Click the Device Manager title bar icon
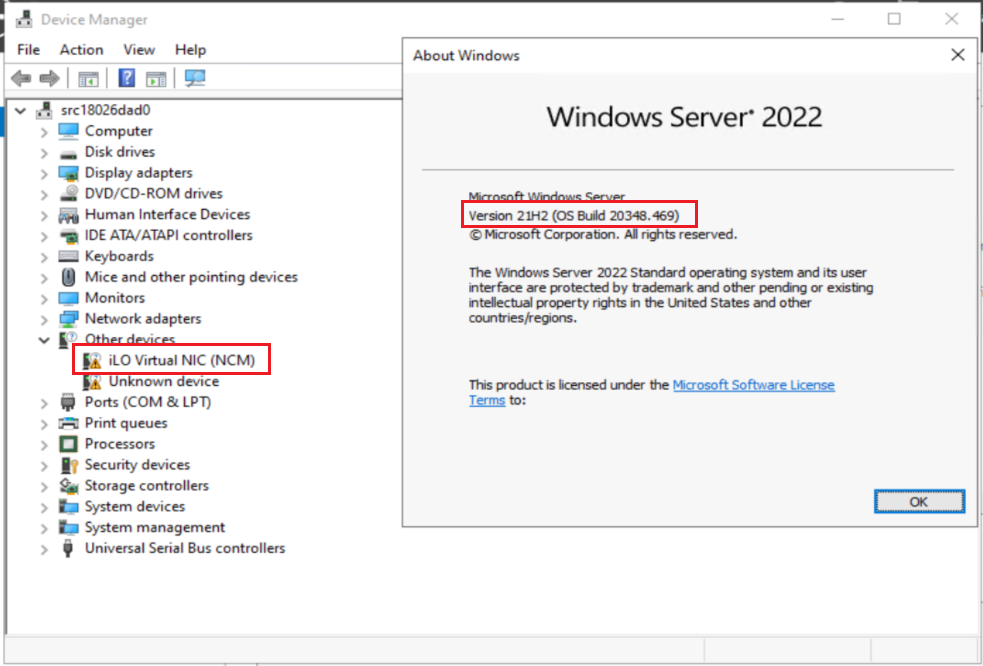The height and width of the screenshot is (666, 983). (24, 19)
